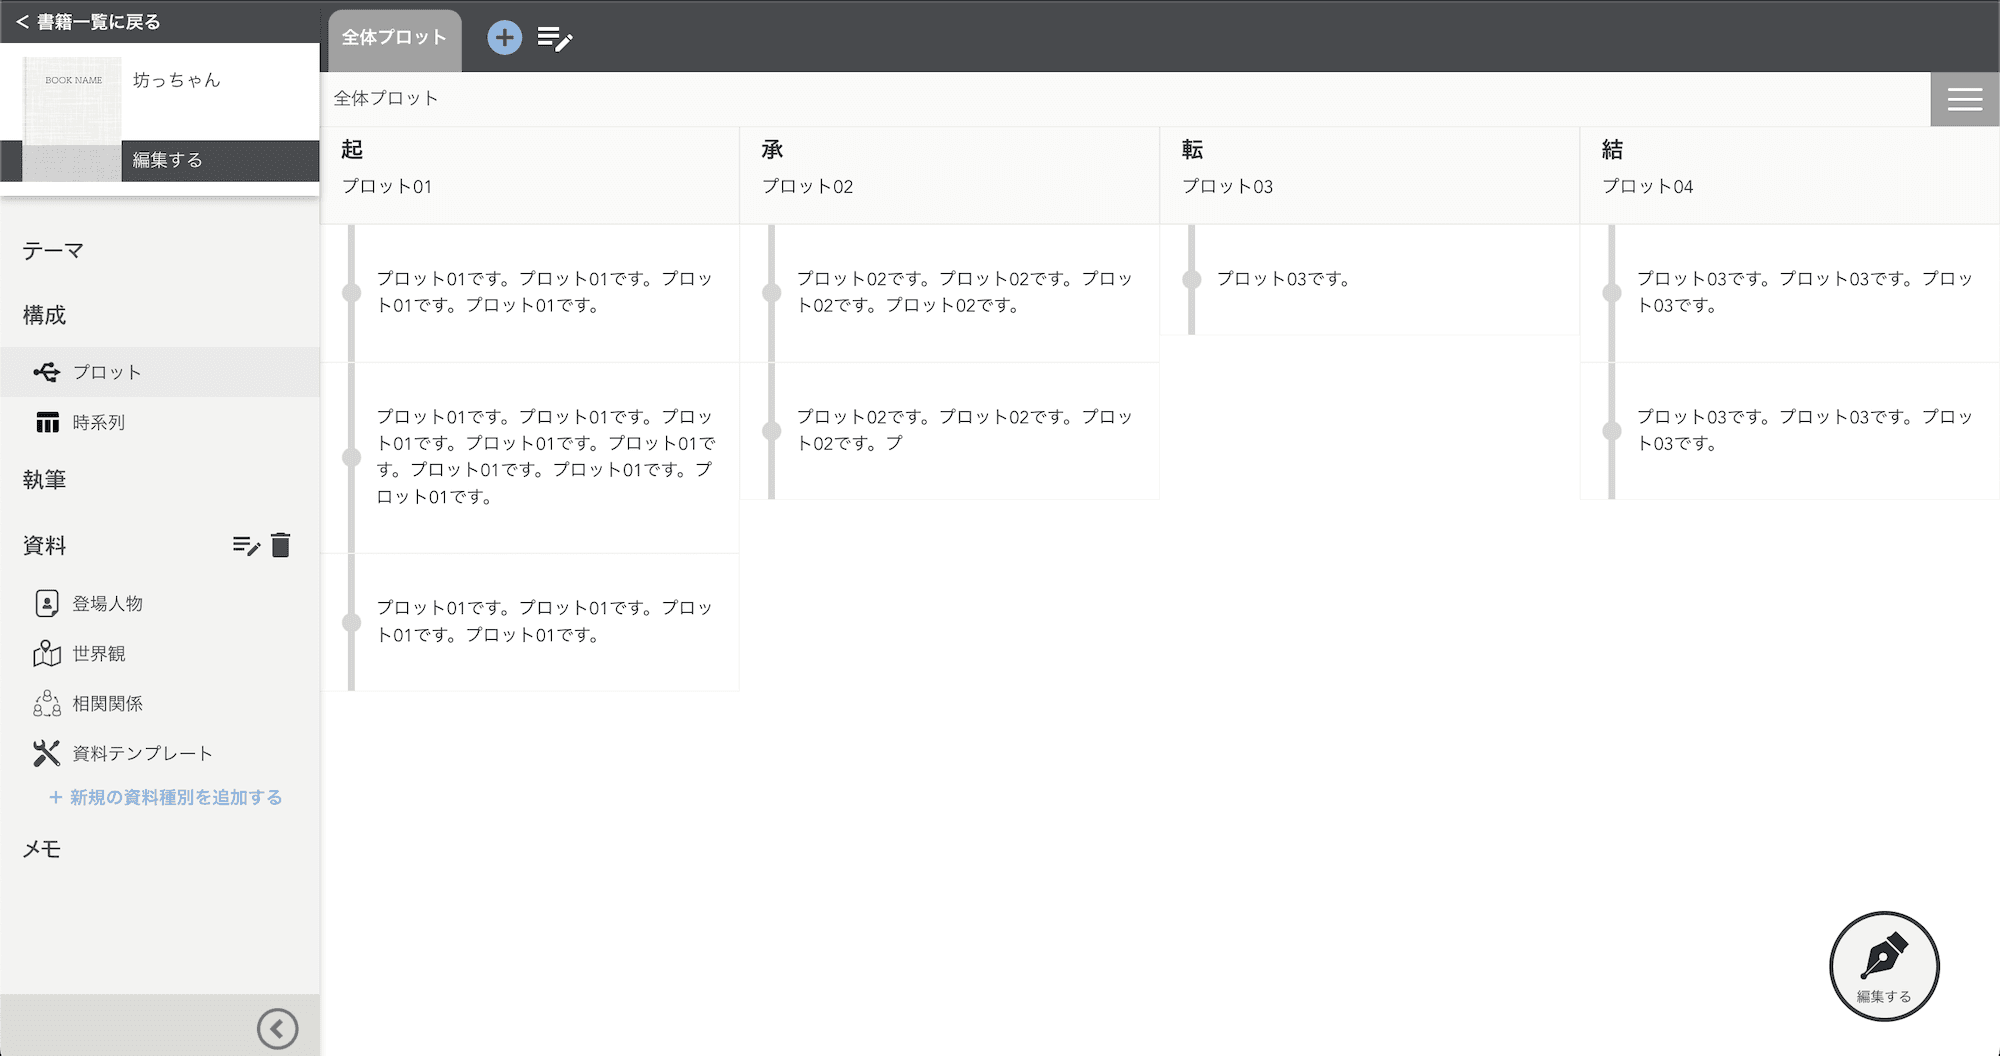Go back via 書籍一覧に戻る
The height and width of the screenshot is (1056, 2000).
88,21
